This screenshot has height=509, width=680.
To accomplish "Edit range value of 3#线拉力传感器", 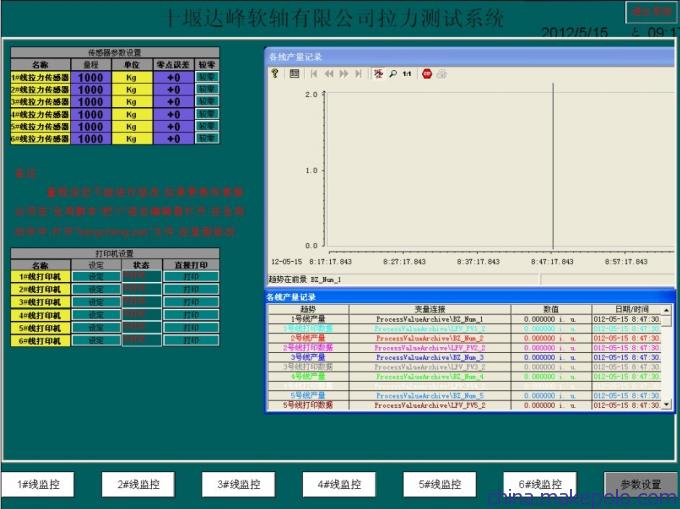I will click(x=91, y=101).
